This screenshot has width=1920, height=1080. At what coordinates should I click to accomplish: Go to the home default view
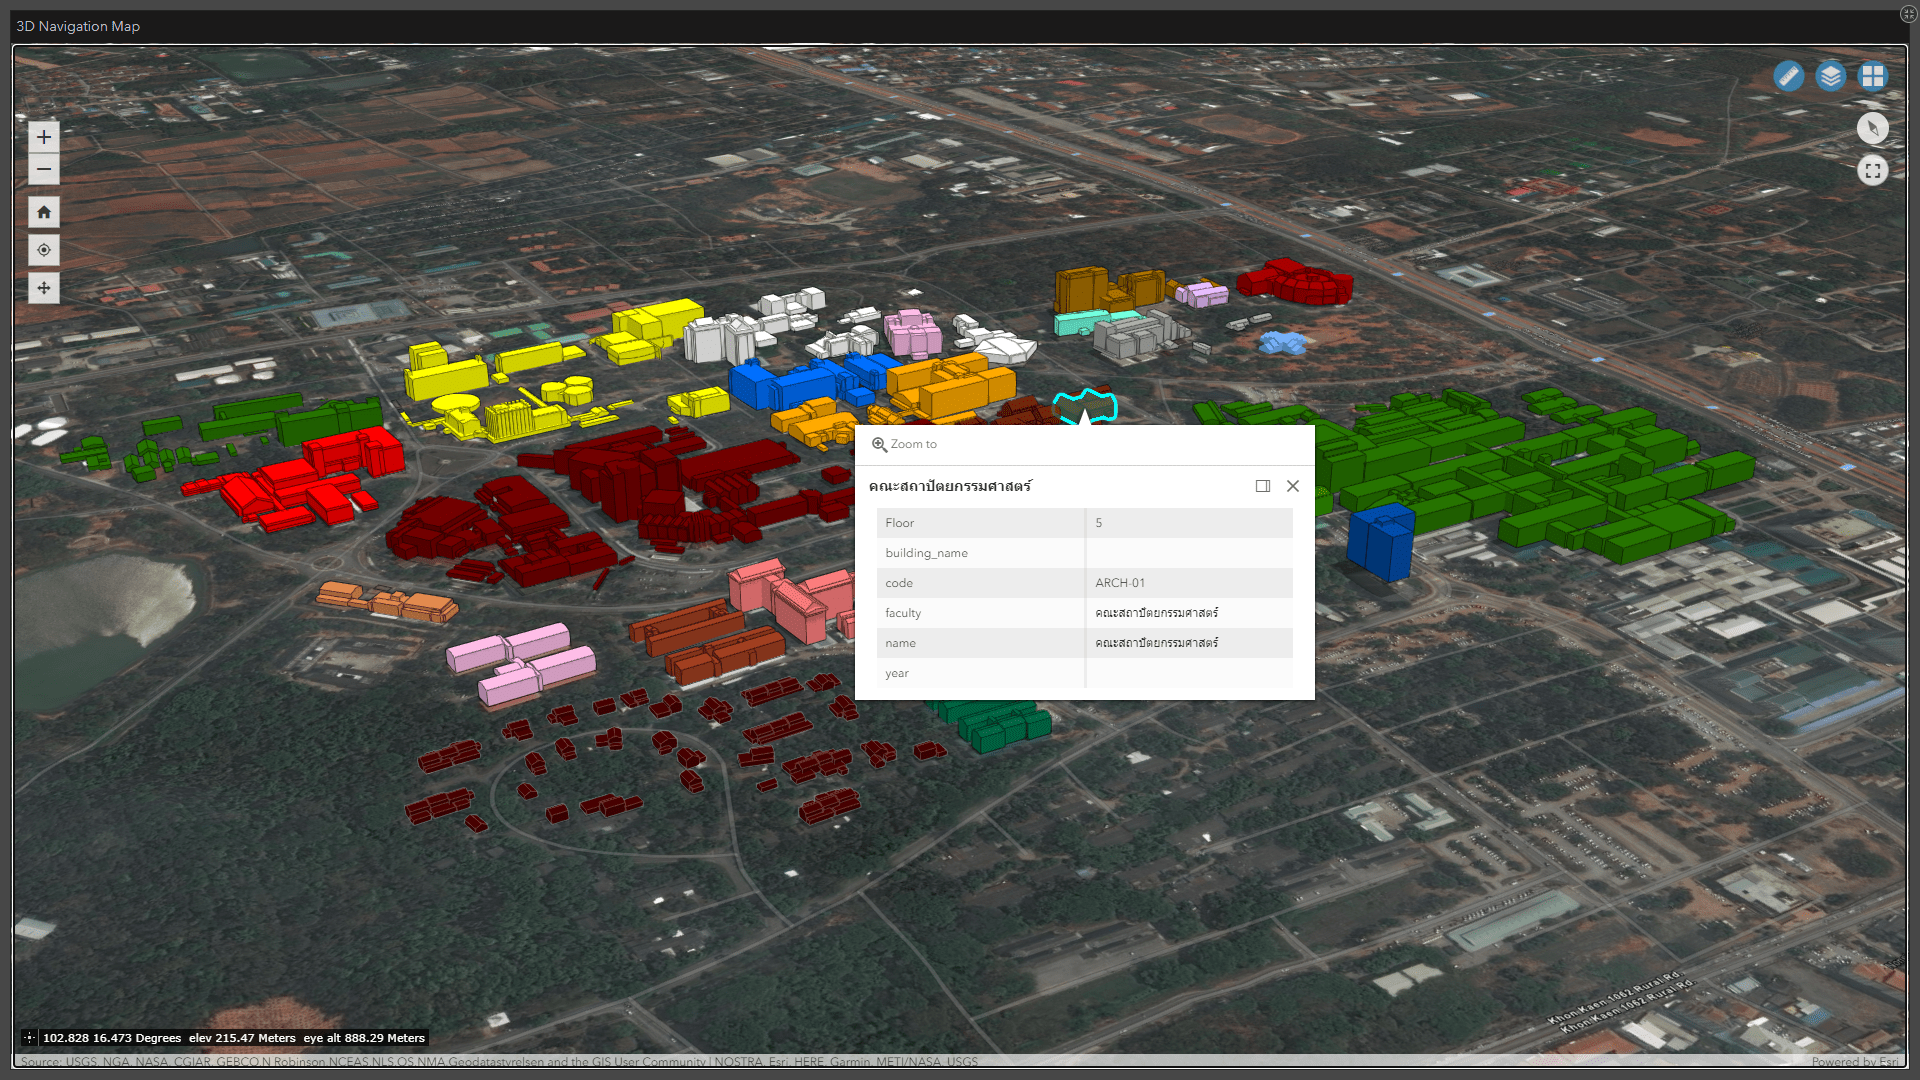[x=44, y=212]
